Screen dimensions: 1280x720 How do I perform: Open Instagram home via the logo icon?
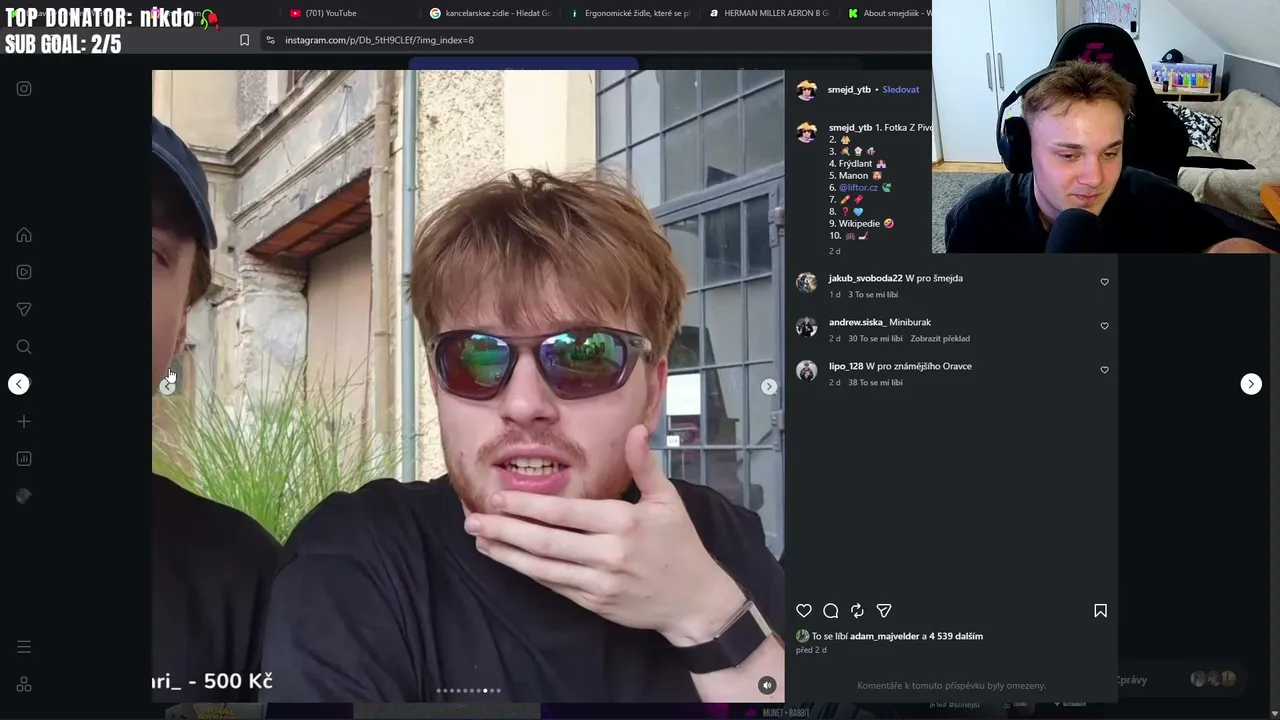click(x=24, y=89)
